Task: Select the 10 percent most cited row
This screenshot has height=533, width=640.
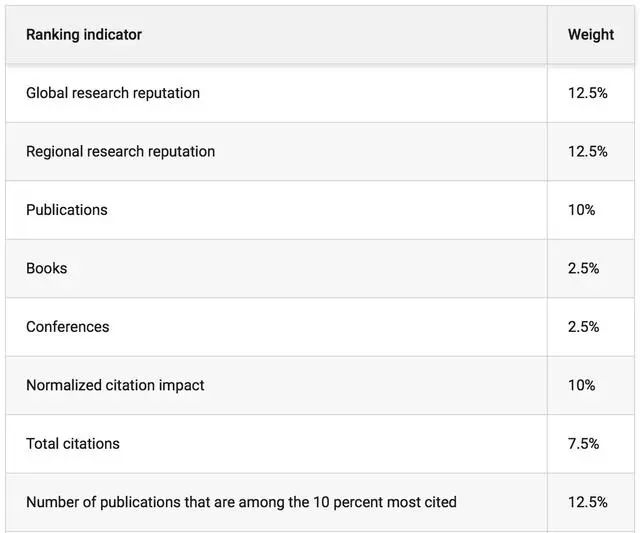Action: pos(320,502)
